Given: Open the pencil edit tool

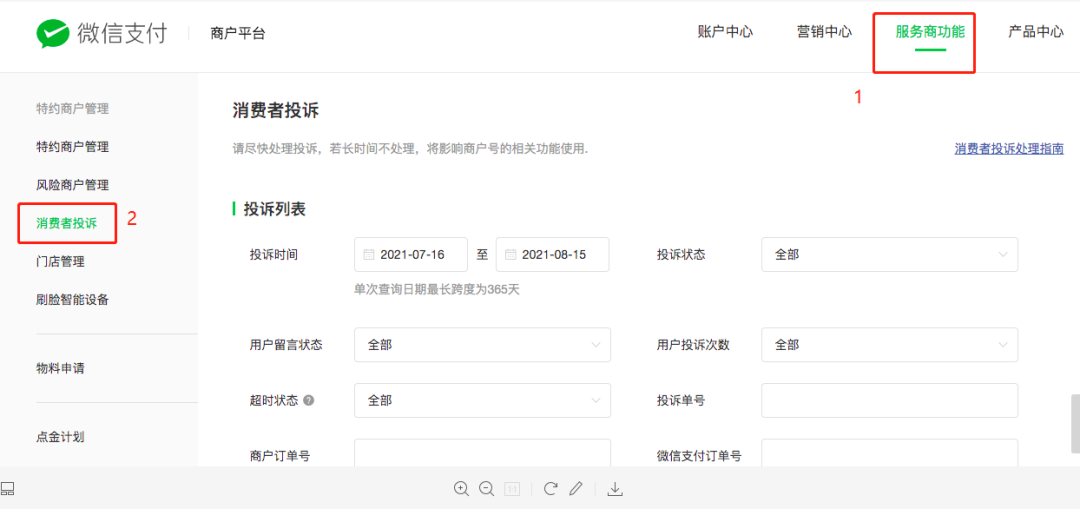Looking at the screenshot, I should [x=576, y=489].
